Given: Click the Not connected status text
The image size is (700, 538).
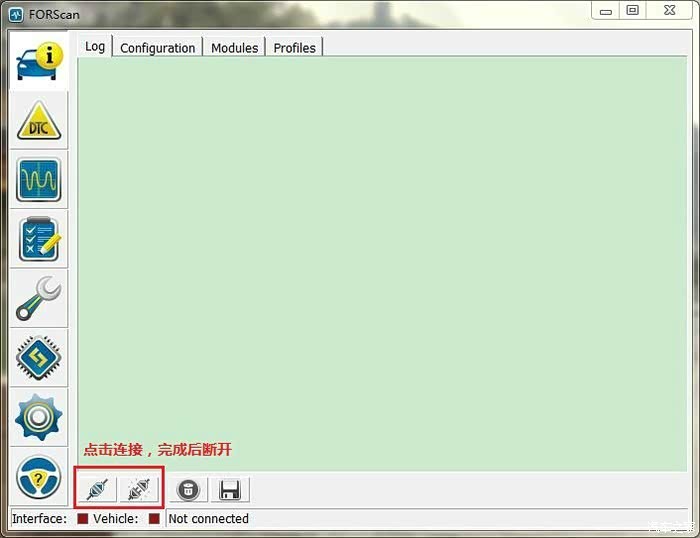Looking at the screenshot, I should pos(208,519).
